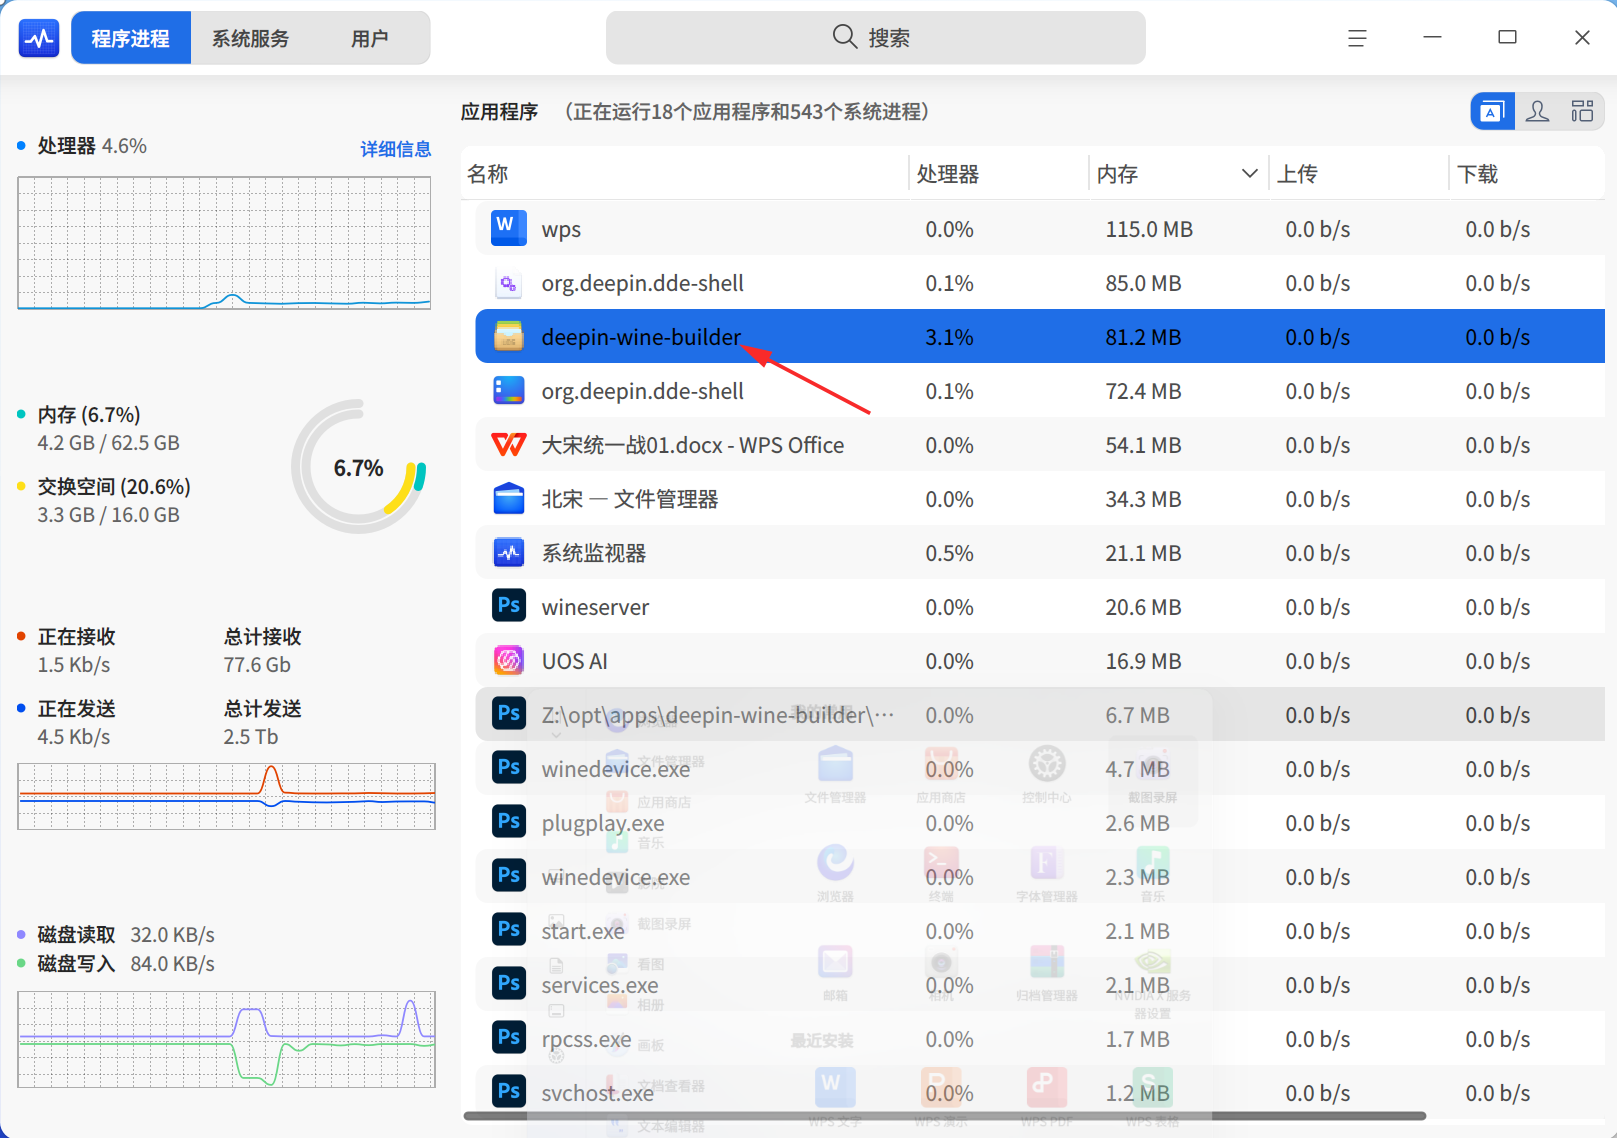Click 3.1% processor value of deepin-wine-builder
This screenshot has height=1138, width=1617.
[x=949, y=337]
